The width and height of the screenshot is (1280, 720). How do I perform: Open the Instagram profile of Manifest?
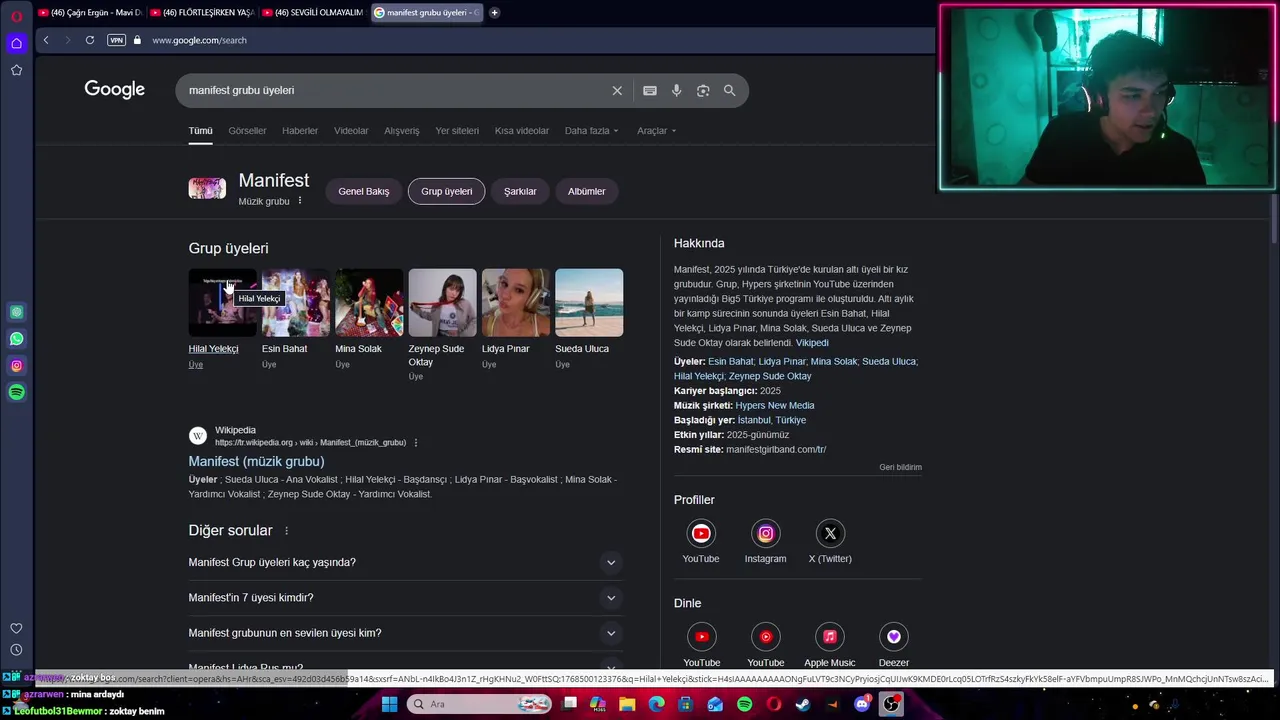click(765, 534)
